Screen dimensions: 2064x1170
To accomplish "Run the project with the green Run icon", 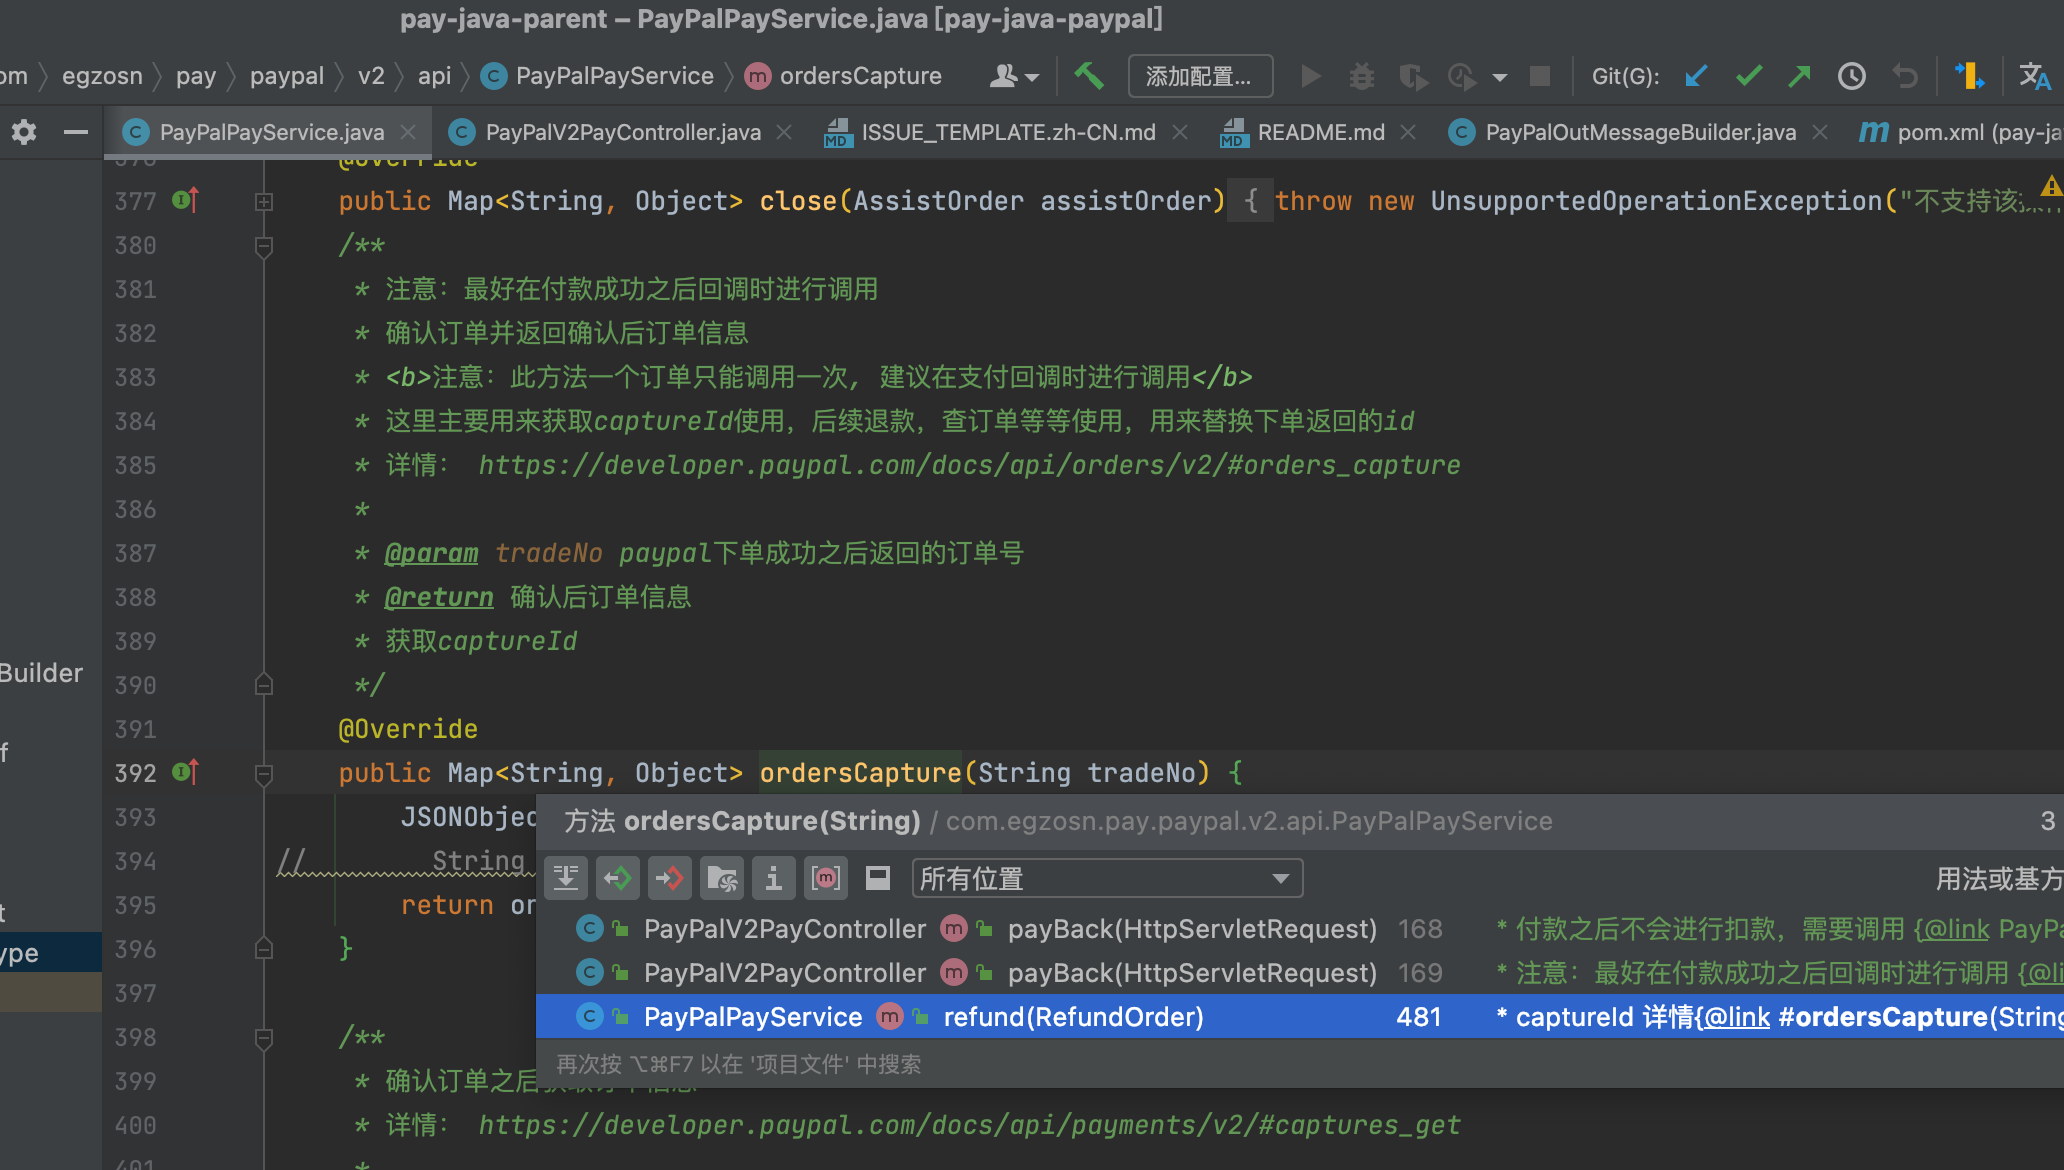I will tap(1310, 76).
